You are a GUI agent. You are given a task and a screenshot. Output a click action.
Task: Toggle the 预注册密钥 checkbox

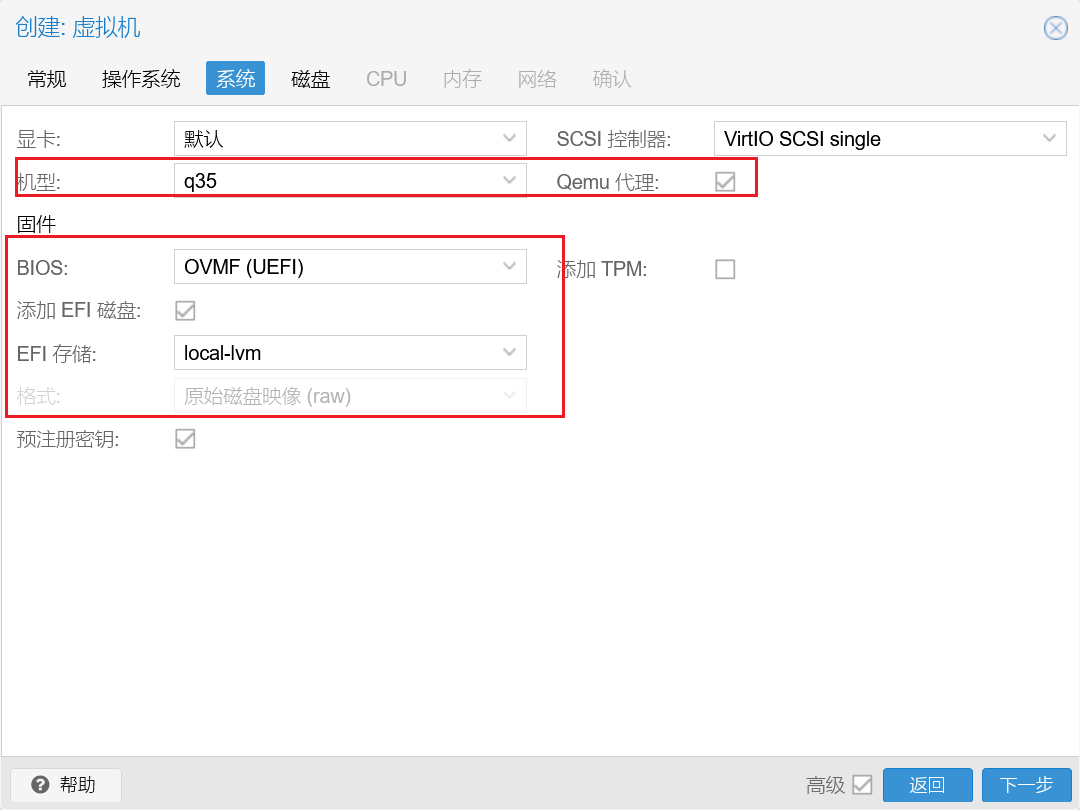185,439
